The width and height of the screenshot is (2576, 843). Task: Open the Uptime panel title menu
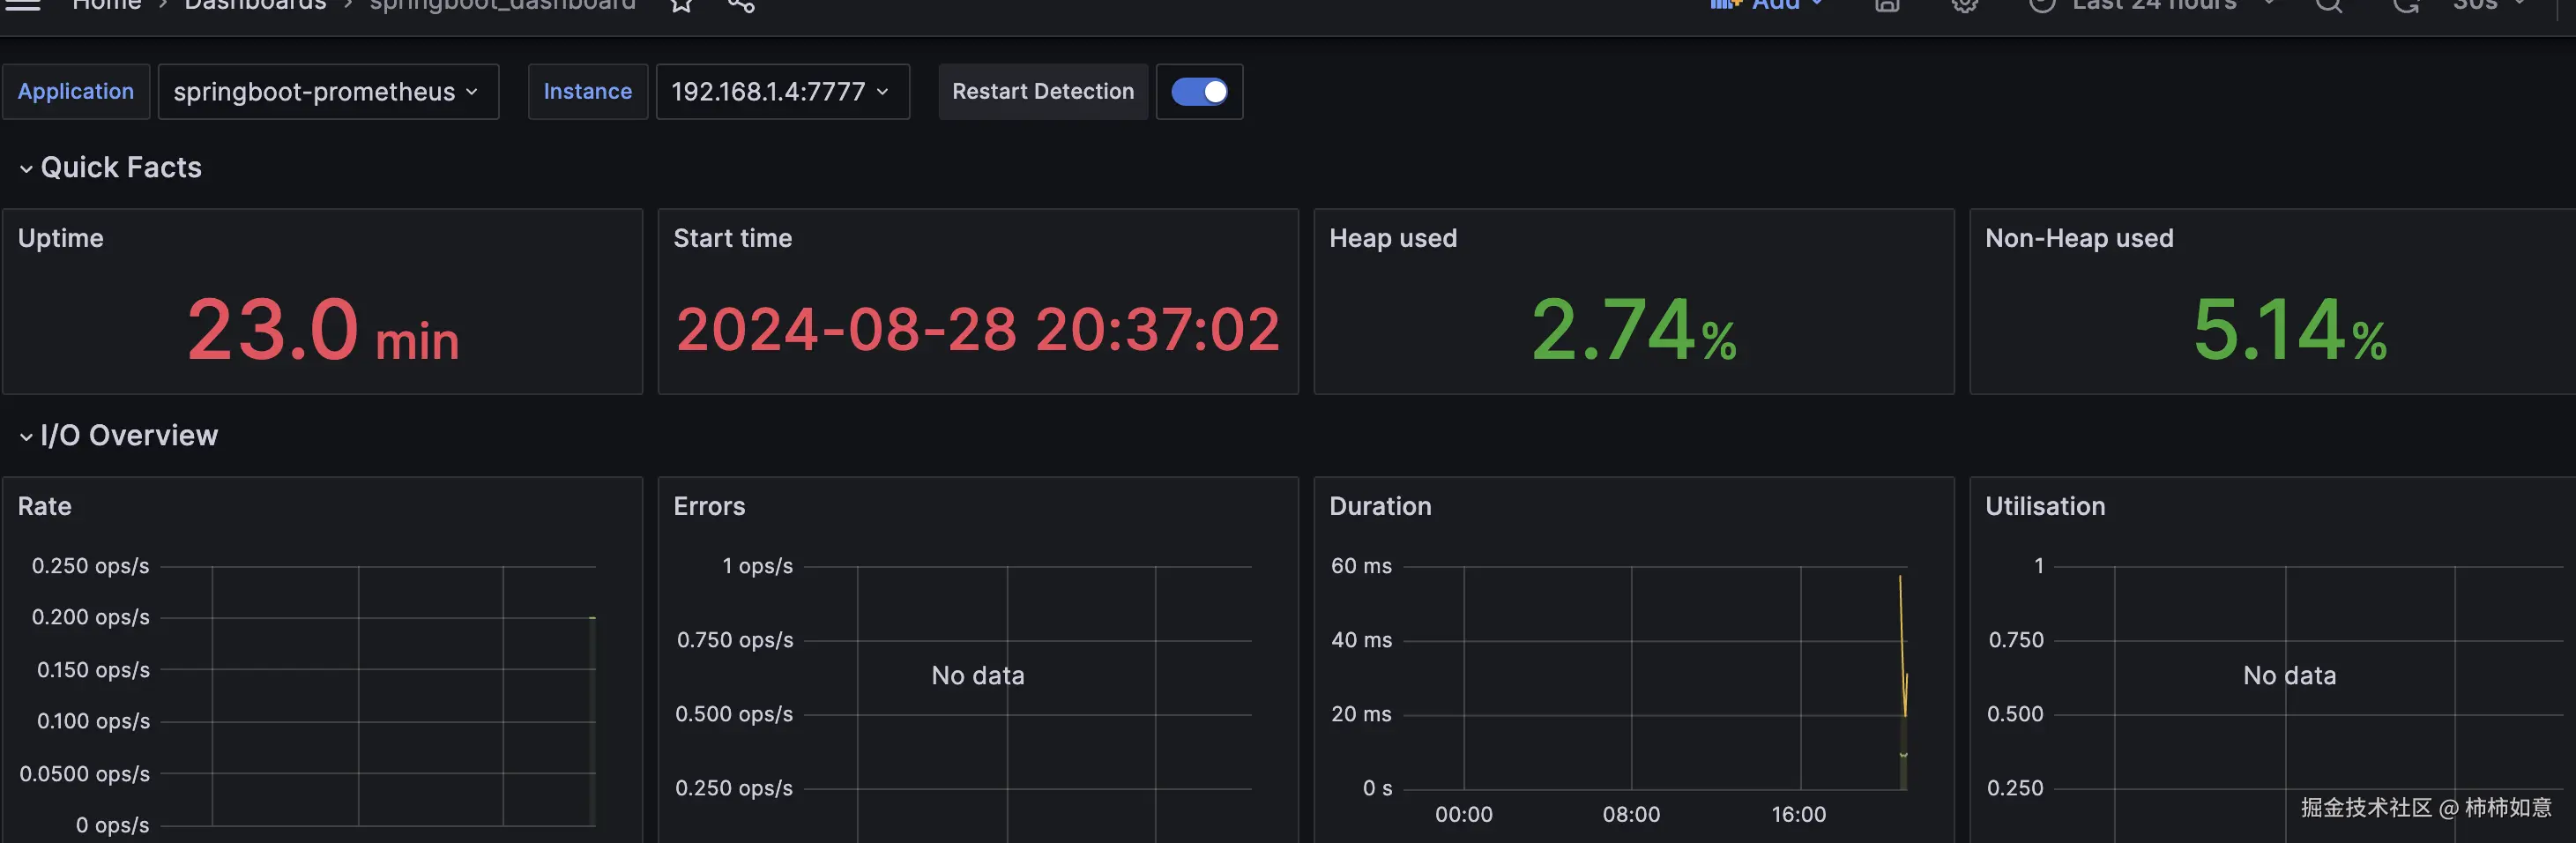[x=60, y=238]
